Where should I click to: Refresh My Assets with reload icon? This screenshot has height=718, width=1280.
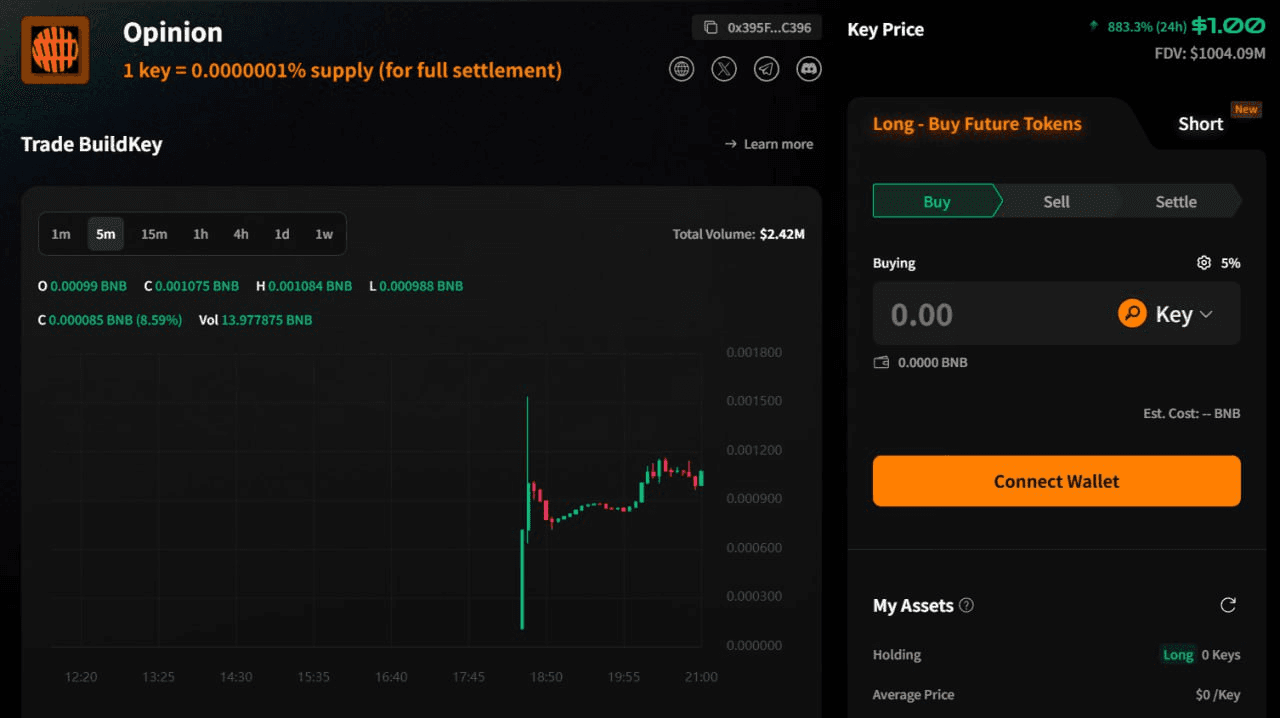pos(1228,605)
